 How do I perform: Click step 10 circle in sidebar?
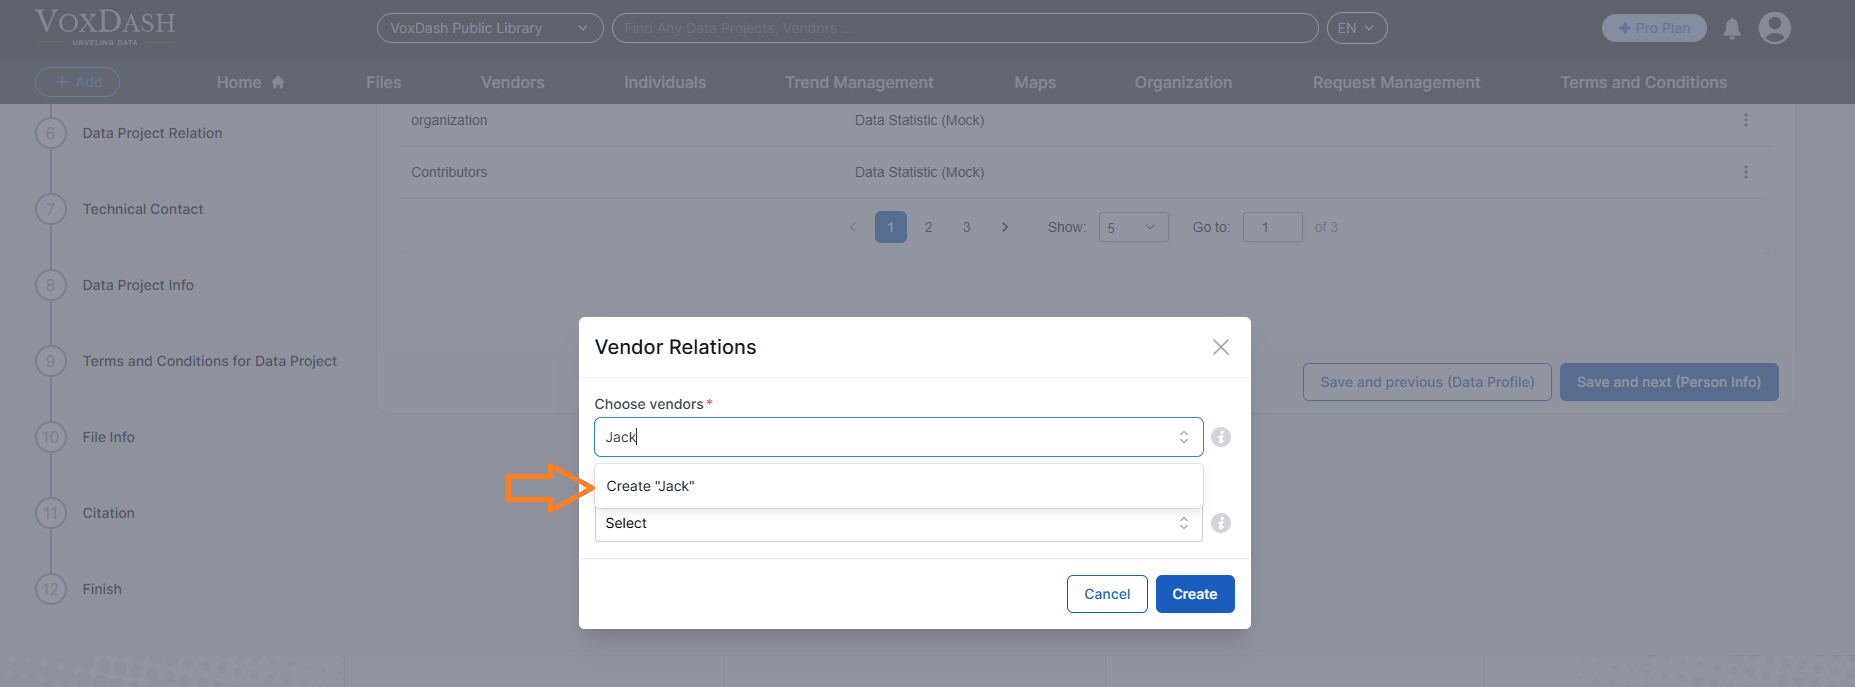51,437
